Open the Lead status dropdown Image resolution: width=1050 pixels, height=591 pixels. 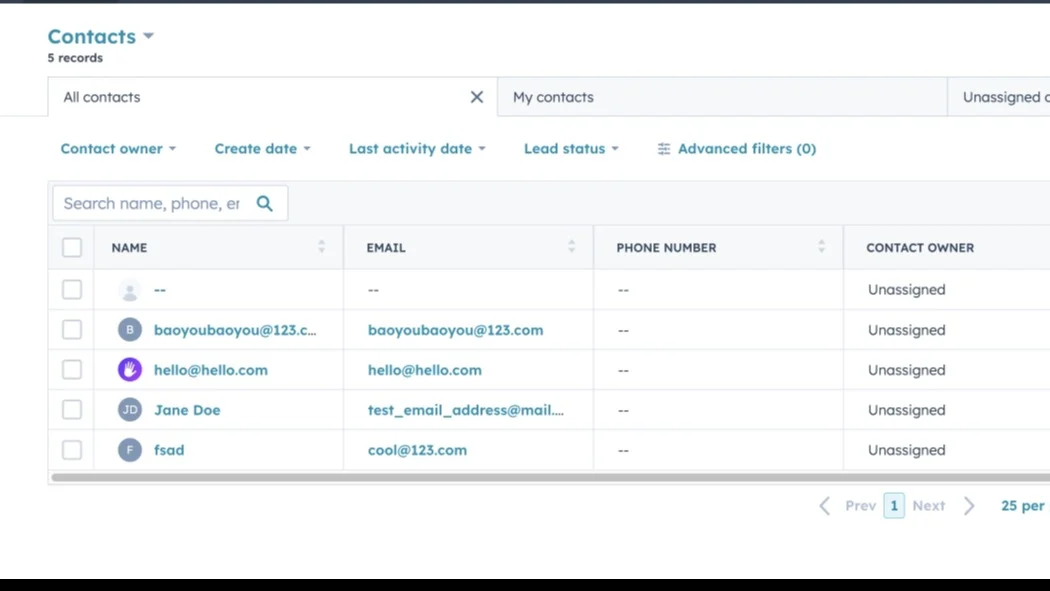pos(571,149)
